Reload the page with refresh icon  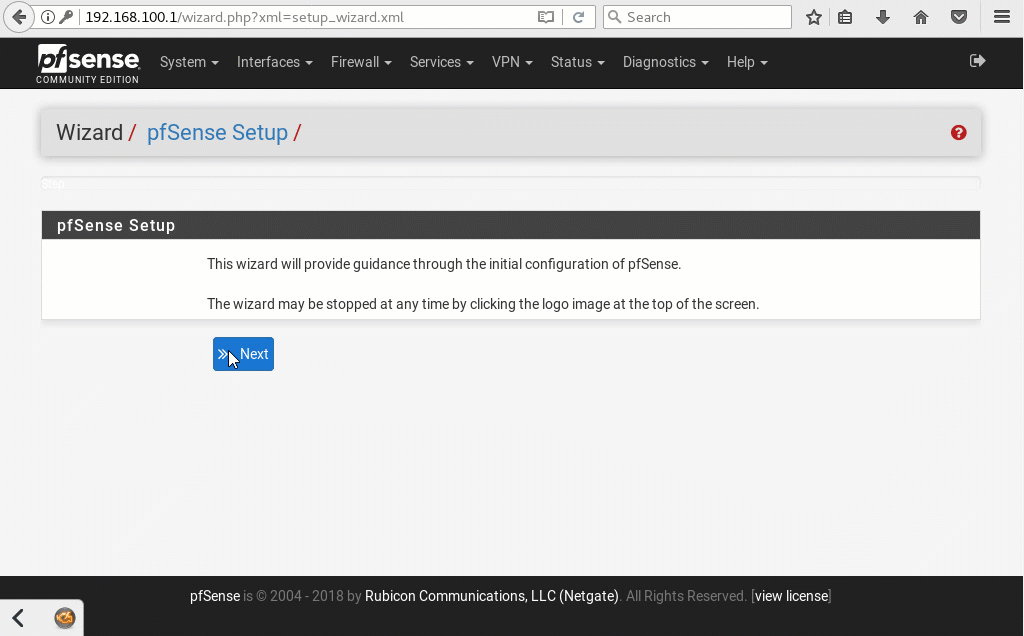click(578, 17)
